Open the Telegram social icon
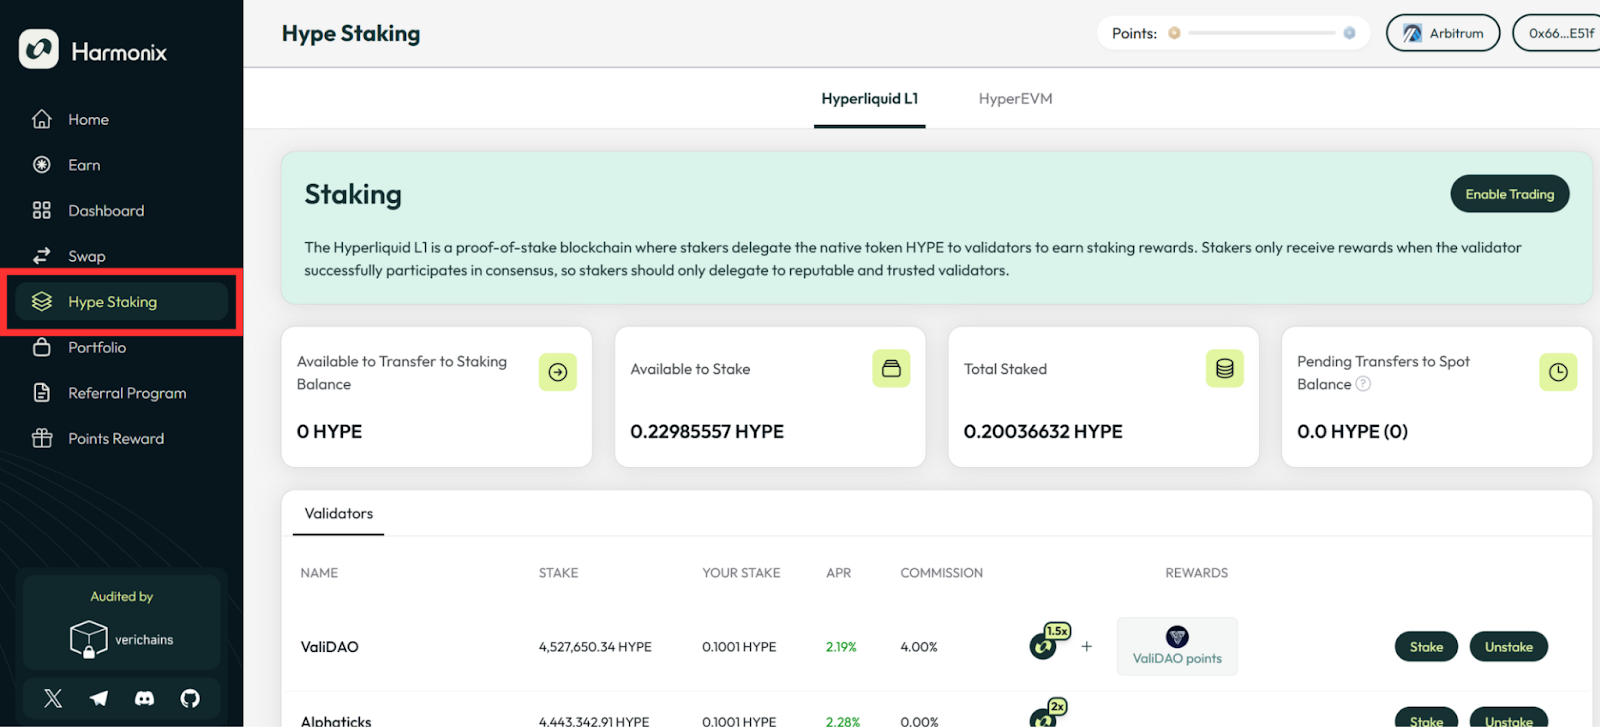 (99, 698)
